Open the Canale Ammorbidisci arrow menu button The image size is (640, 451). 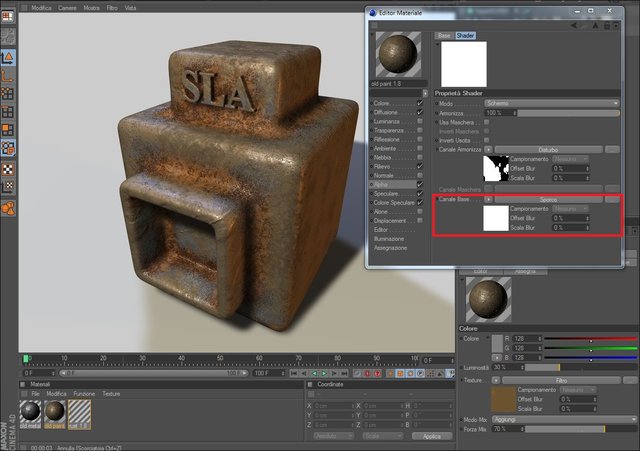click(488, 149)
